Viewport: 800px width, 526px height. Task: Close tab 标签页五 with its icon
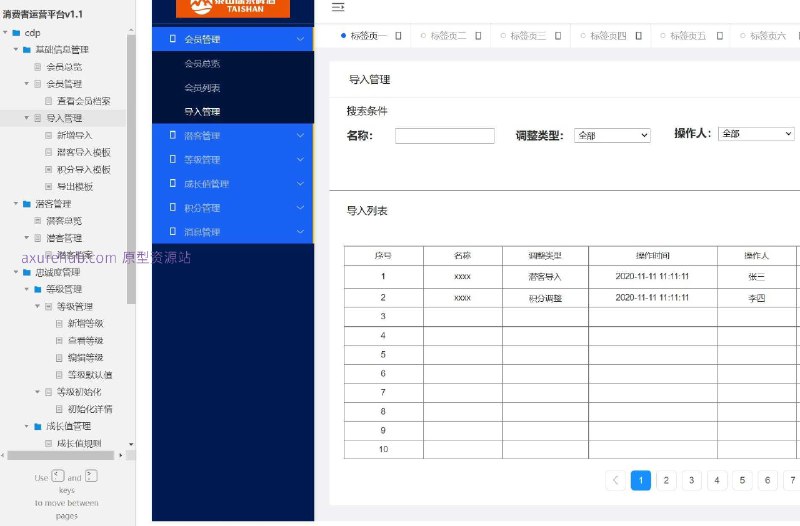click(719, 36)
